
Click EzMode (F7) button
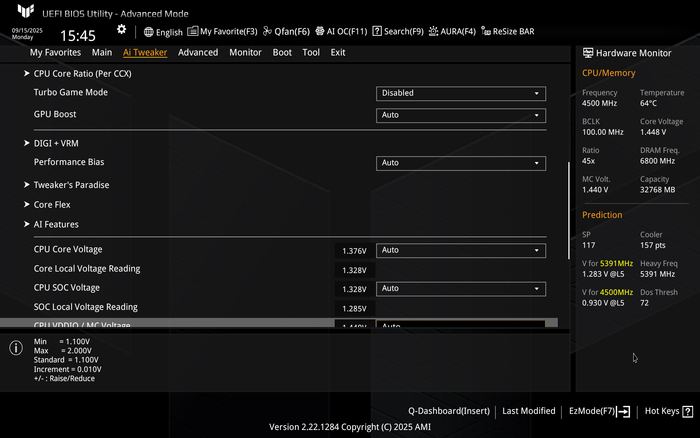click(x=599, y=411)
